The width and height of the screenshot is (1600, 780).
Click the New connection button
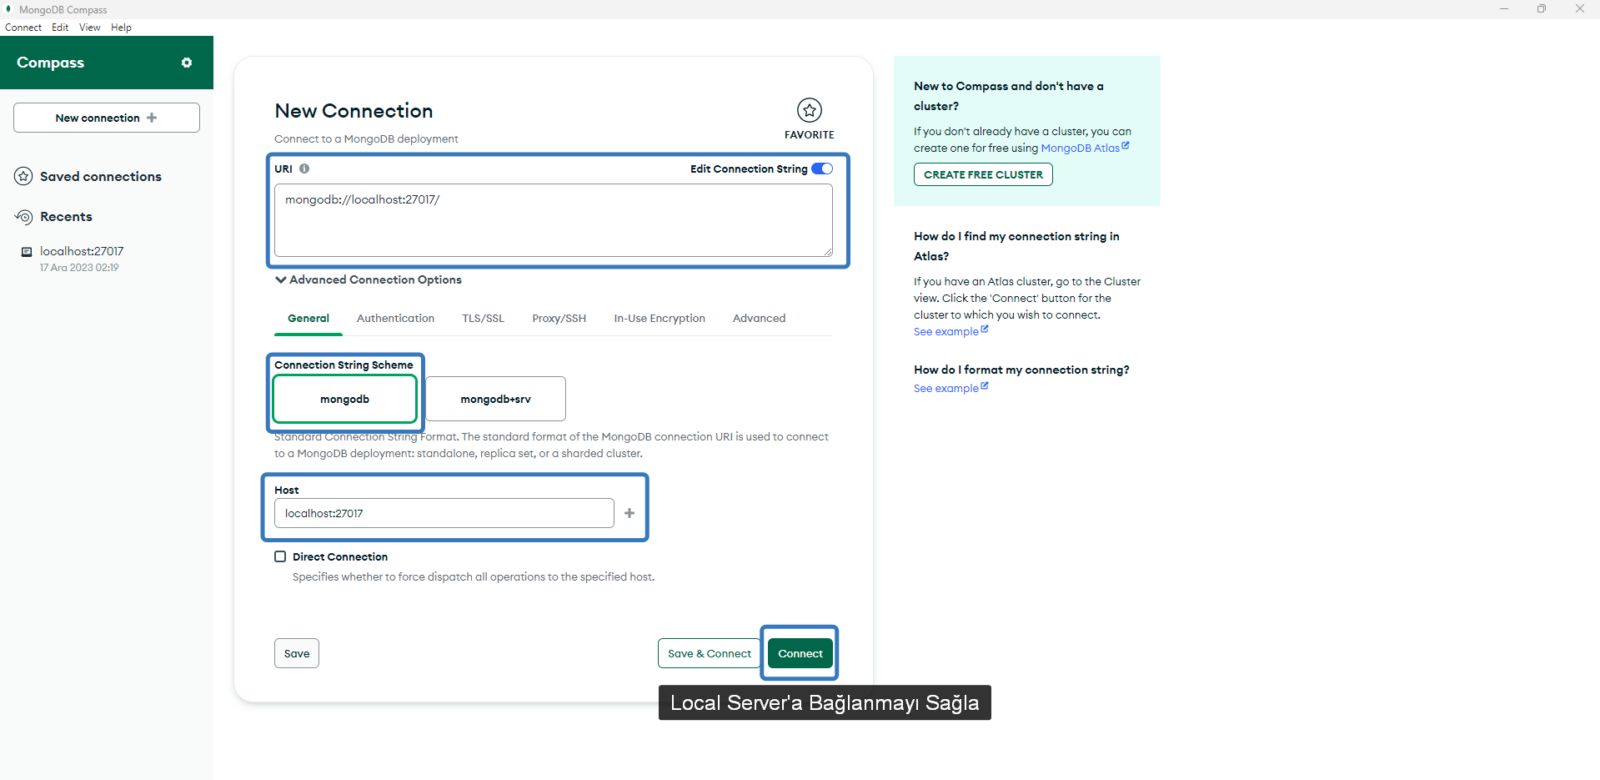106,118
